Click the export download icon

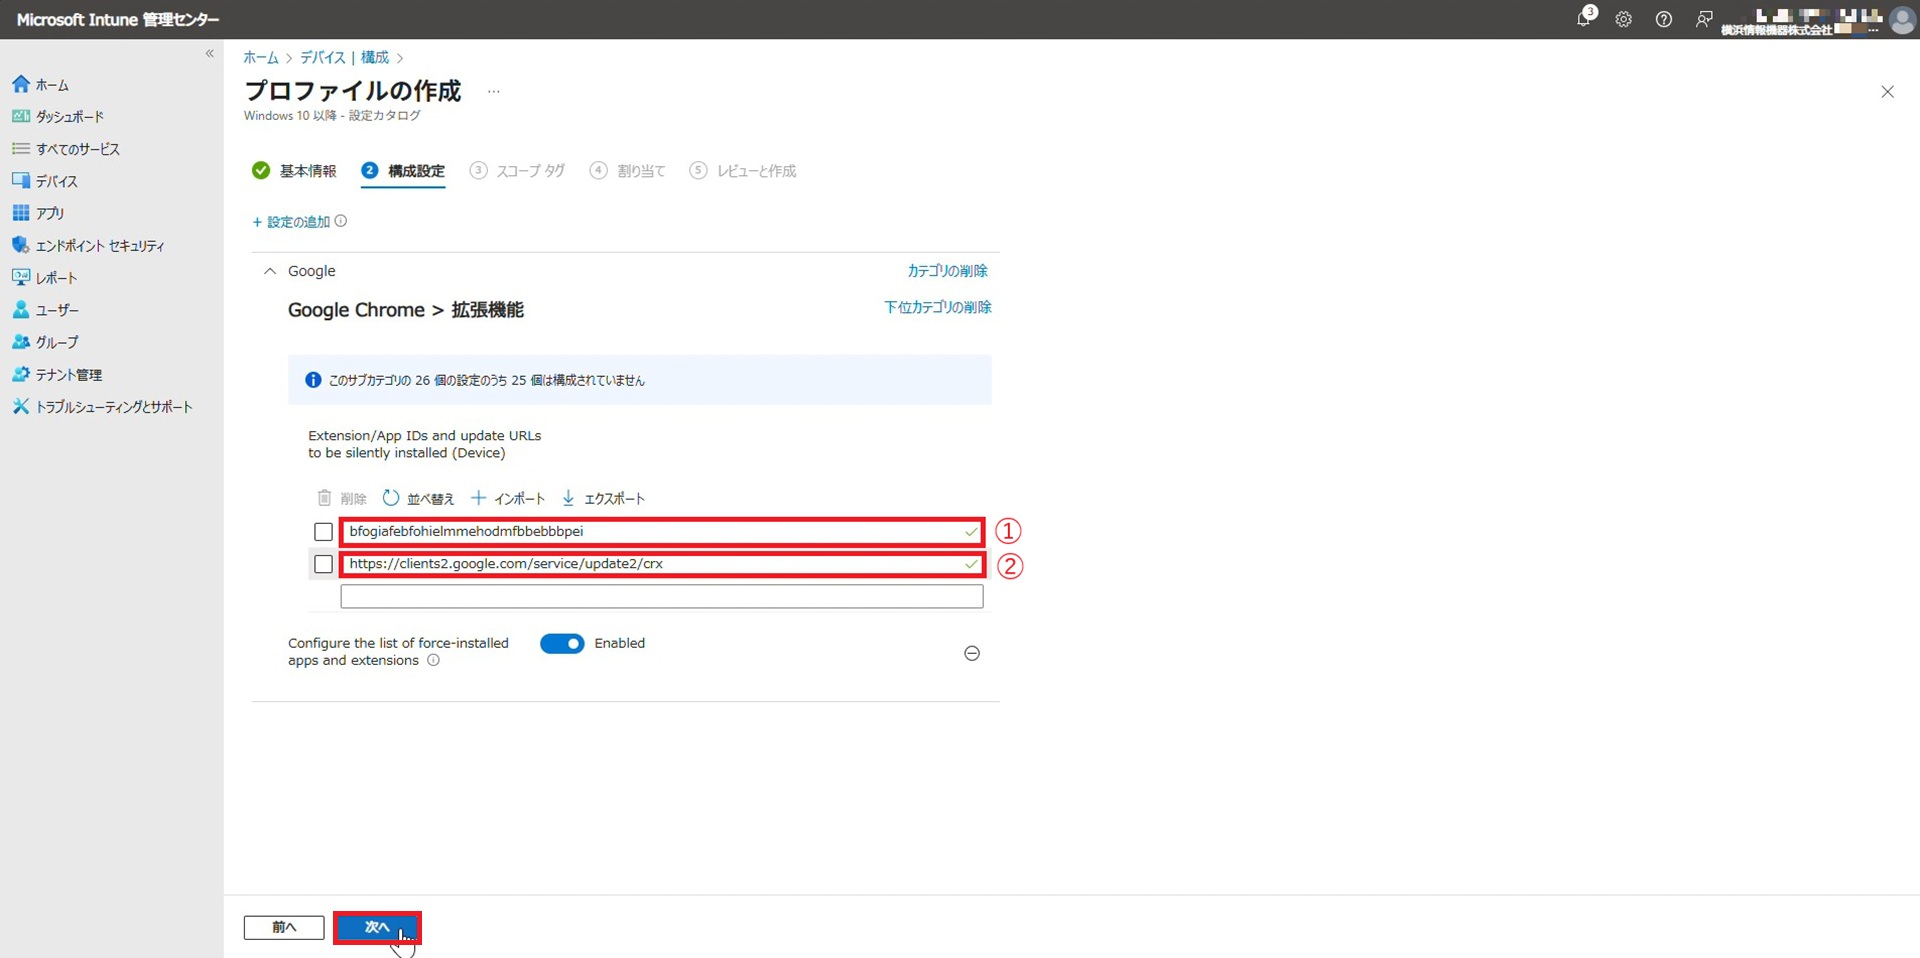point(568,498)
